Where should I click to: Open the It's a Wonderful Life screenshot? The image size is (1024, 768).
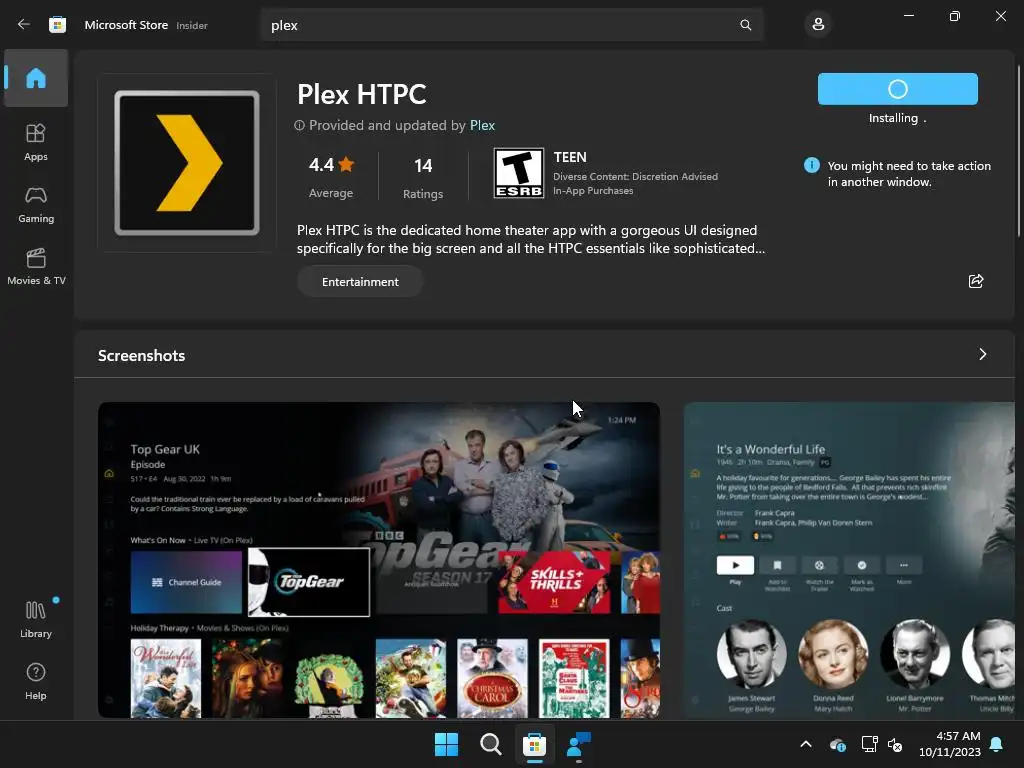point(849,560)
